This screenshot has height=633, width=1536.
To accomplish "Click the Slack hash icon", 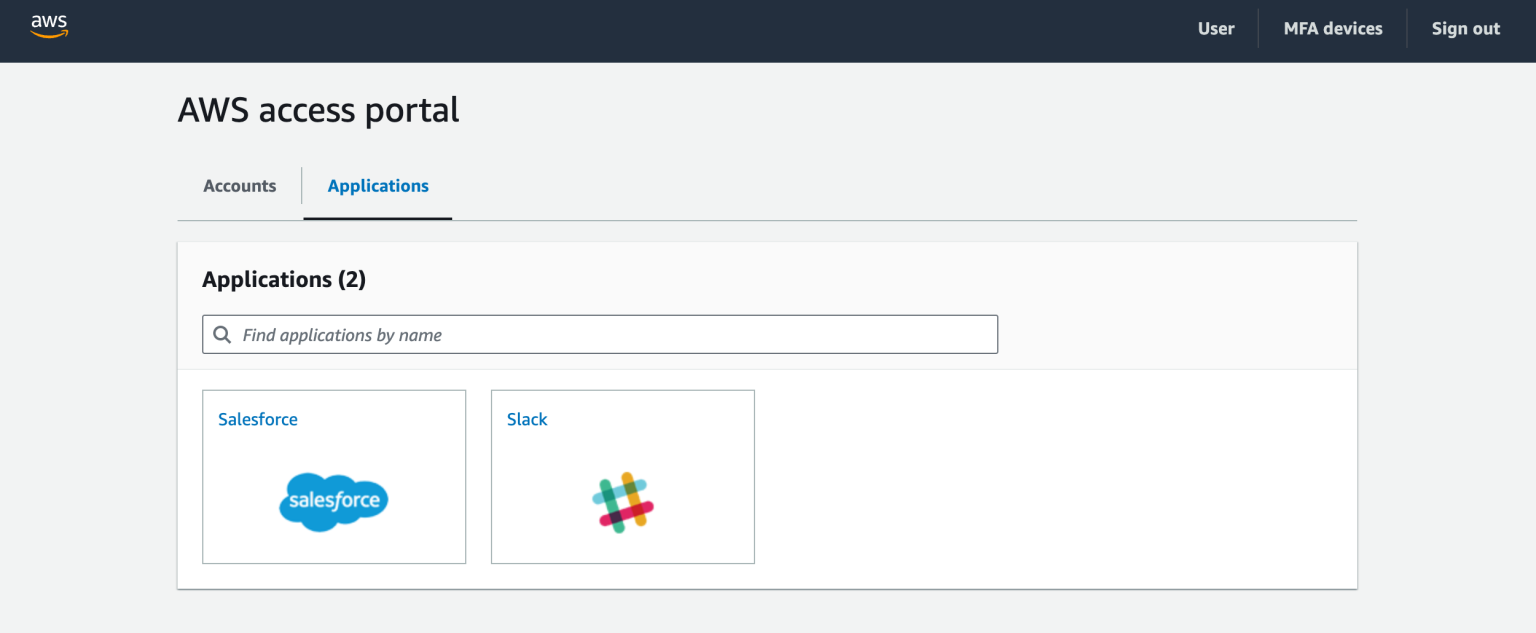I will tap(622, 500).
